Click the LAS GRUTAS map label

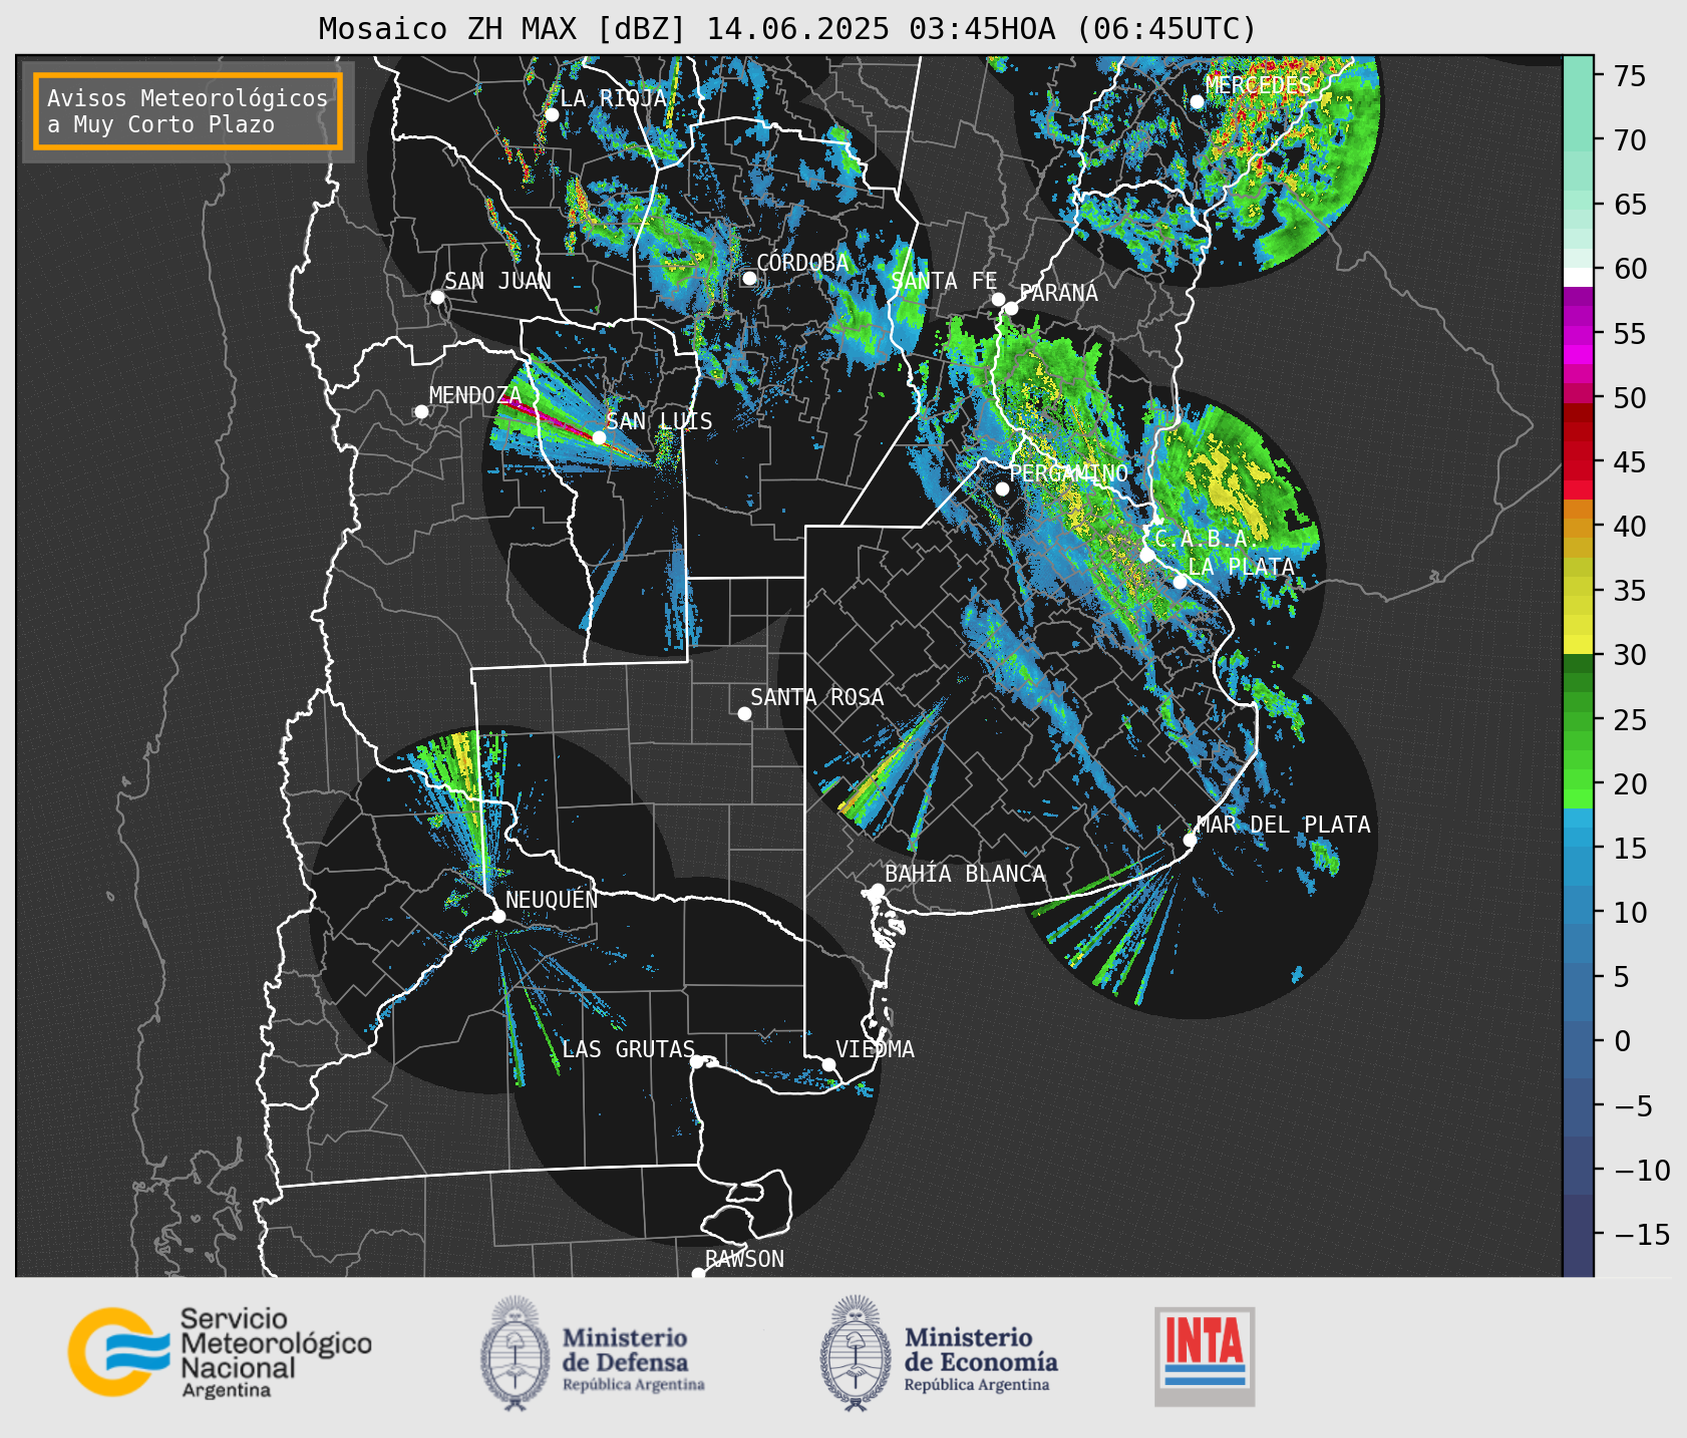[x=628, y=1049]
